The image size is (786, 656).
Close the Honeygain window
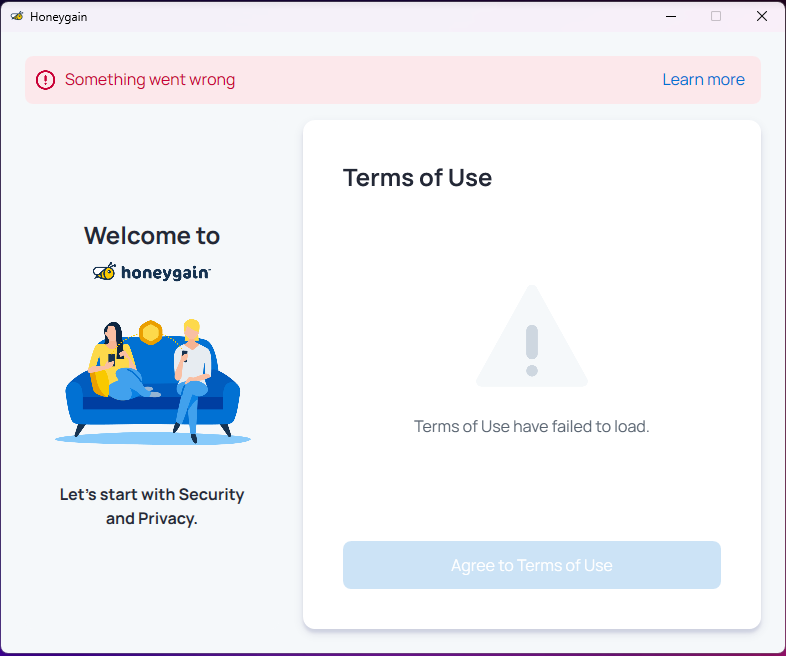(762, 17)
